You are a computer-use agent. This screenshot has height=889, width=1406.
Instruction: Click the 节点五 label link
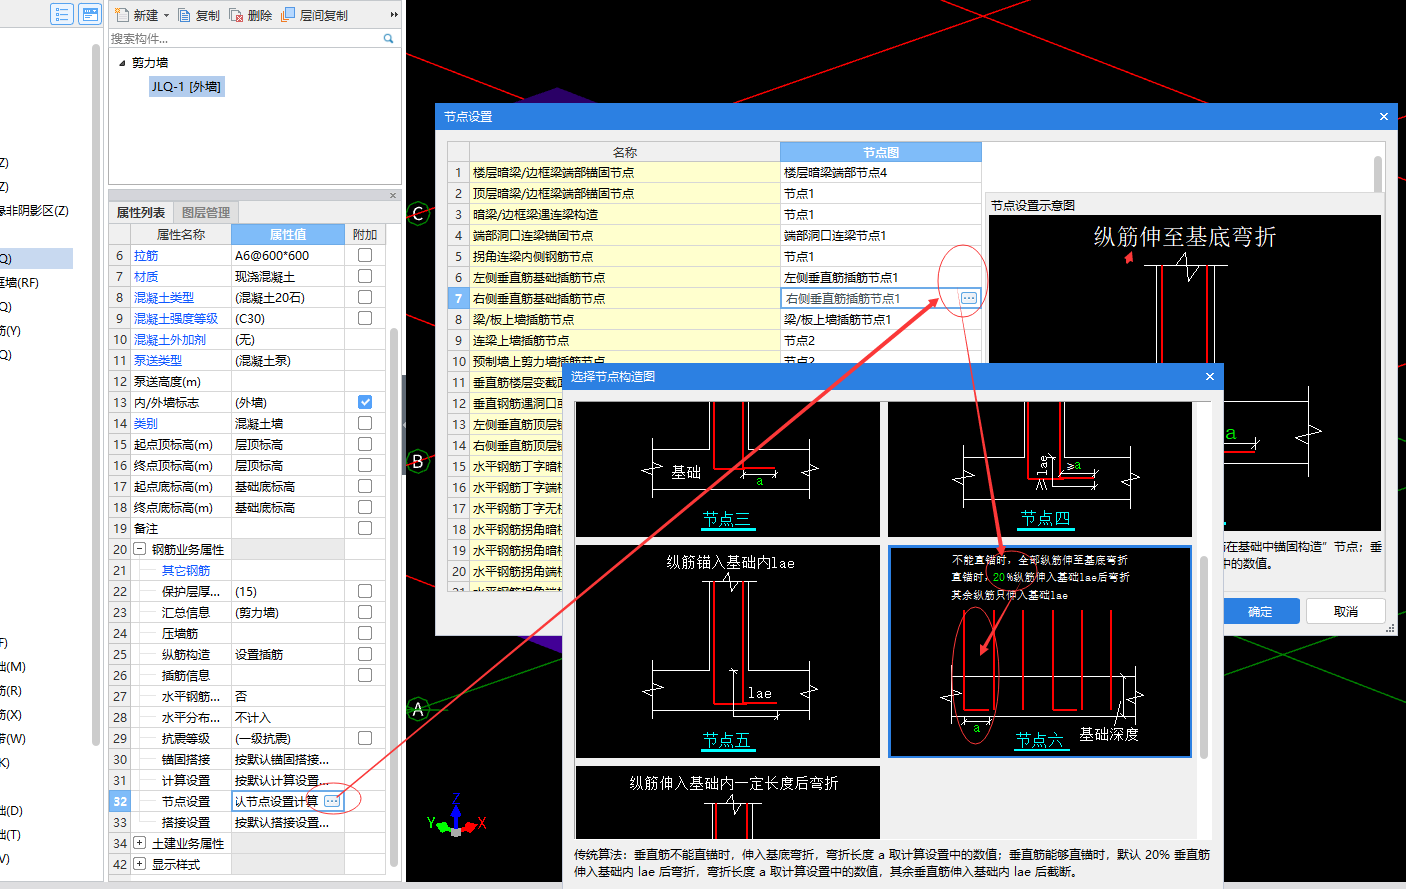pos(726,740)
